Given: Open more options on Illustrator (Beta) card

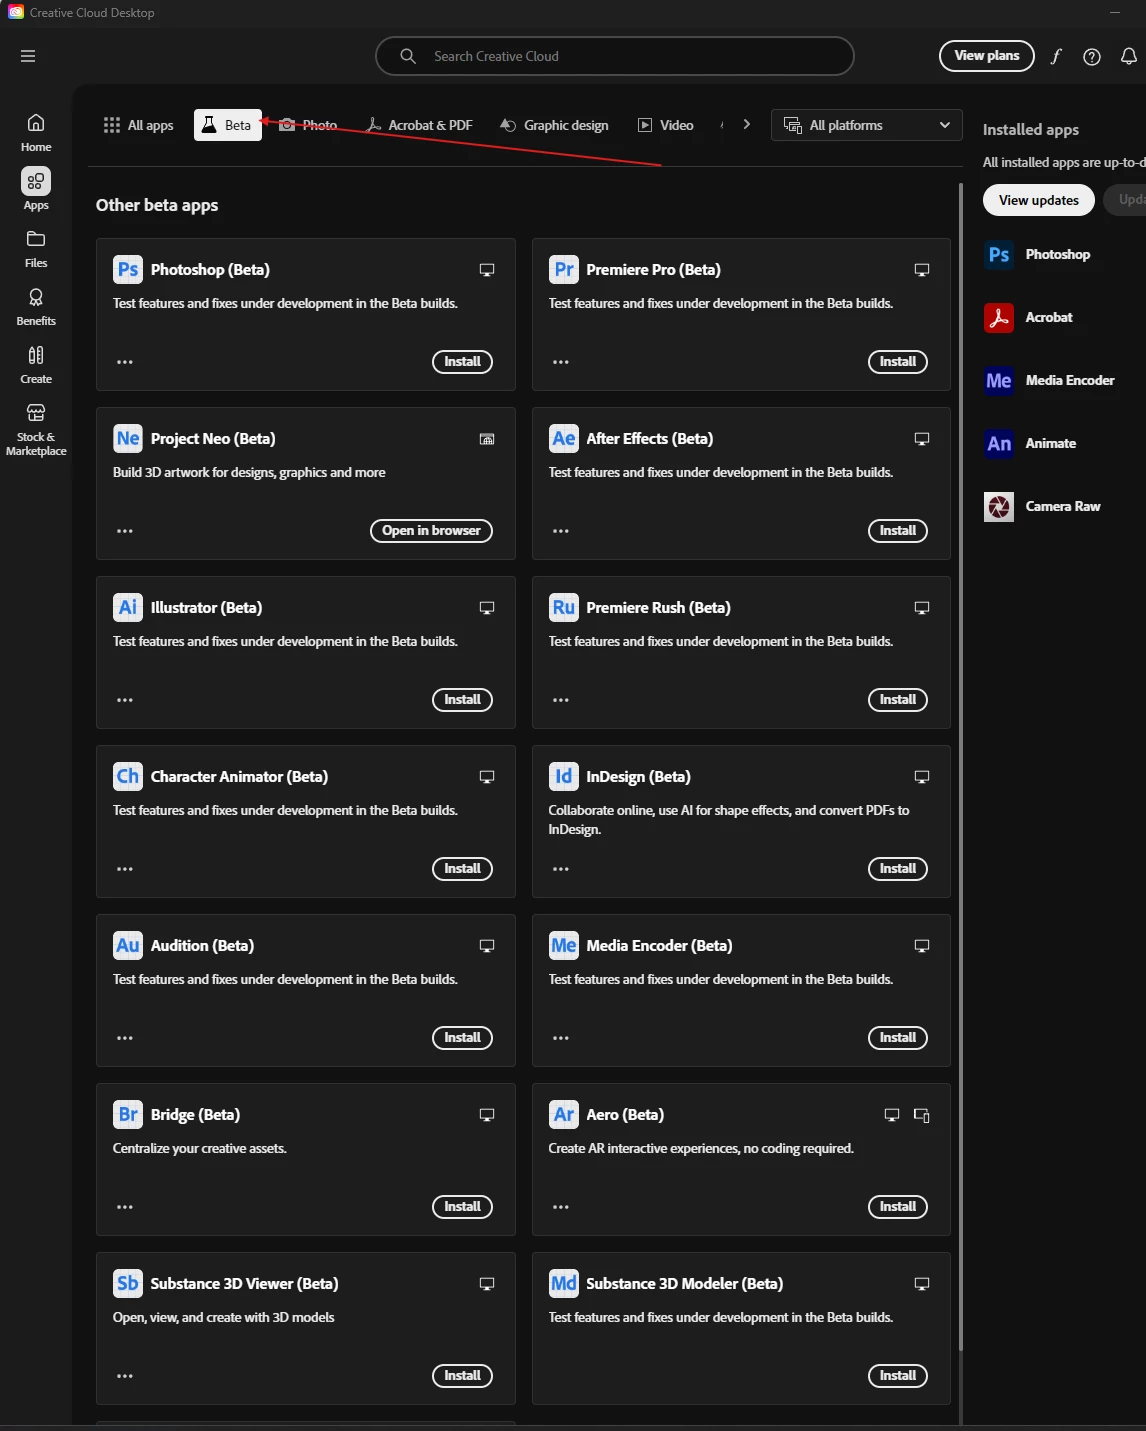Looking at the screenshot, I should (125, 700).
